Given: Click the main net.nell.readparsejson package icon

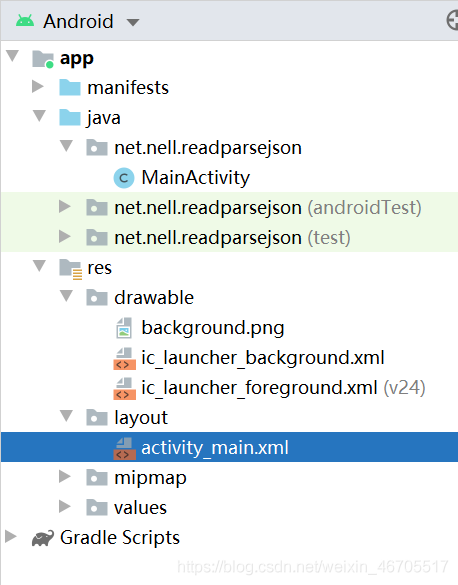Looking at the screenshot, I should [x=97, y=147].
